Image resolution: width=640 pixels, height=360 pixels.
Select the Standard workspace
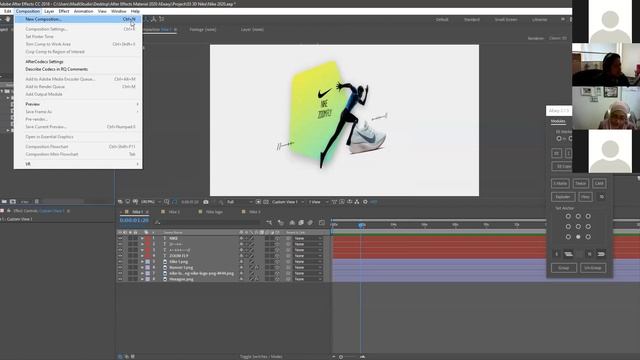(472, 20)
